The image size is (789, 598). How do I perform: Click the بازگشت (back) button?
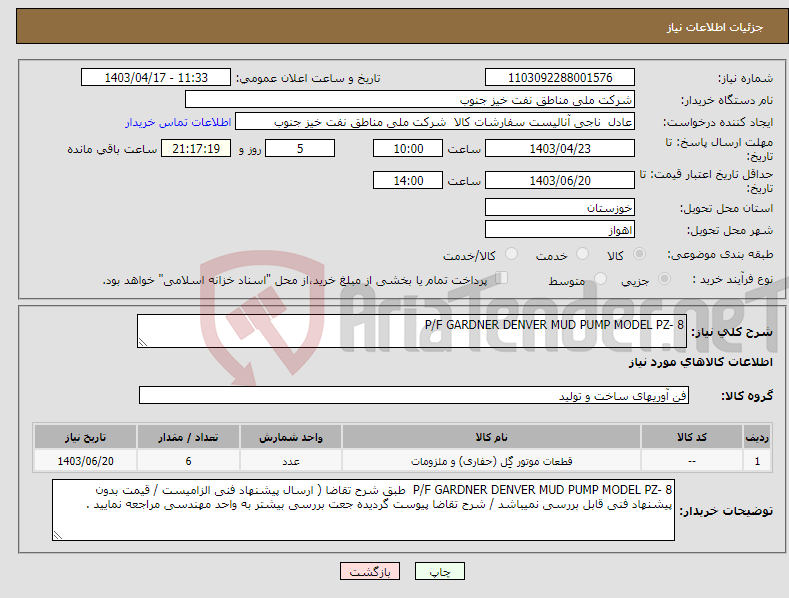pos(370,571)
